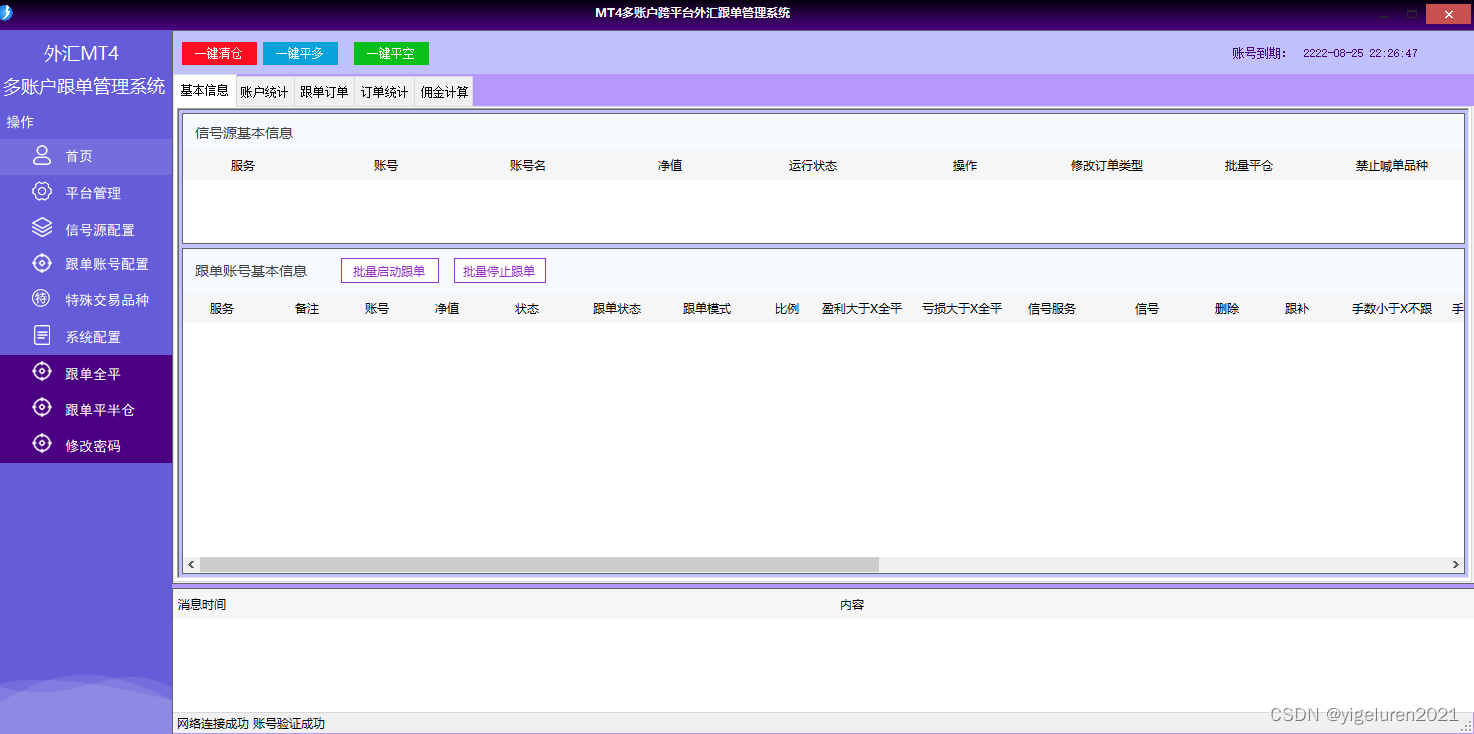This screenshot has width=1474, height=734.
Task: Click 盈利大于X全平 column header
Action: (862, 309)
